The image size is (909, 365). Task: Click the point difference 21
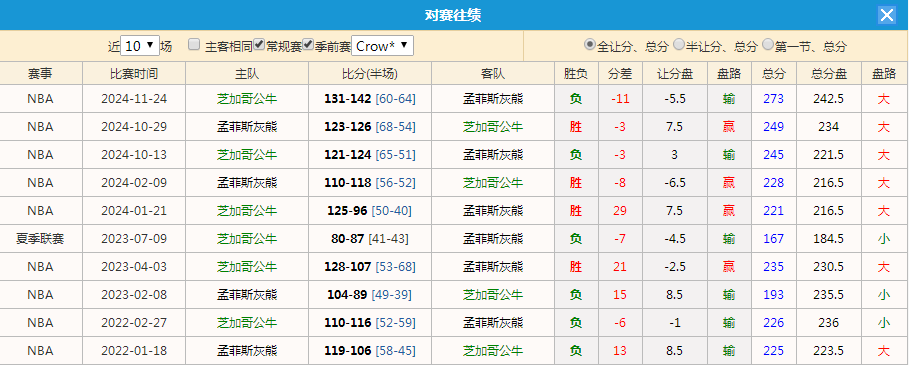620,267
